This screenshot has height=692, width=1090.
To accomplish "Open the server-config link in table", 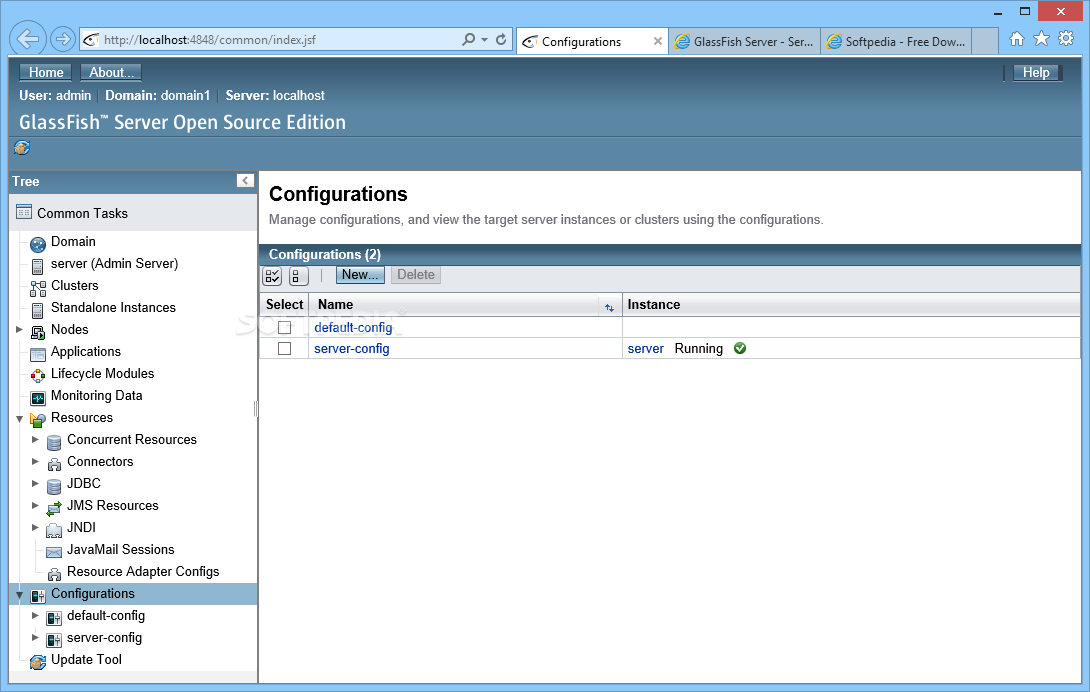I will [352, 348].
